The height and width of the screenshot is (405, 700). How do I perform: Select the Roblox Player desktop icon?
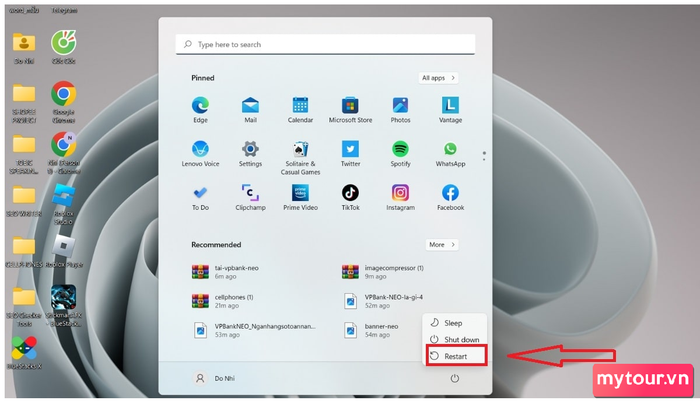point(63,251)
